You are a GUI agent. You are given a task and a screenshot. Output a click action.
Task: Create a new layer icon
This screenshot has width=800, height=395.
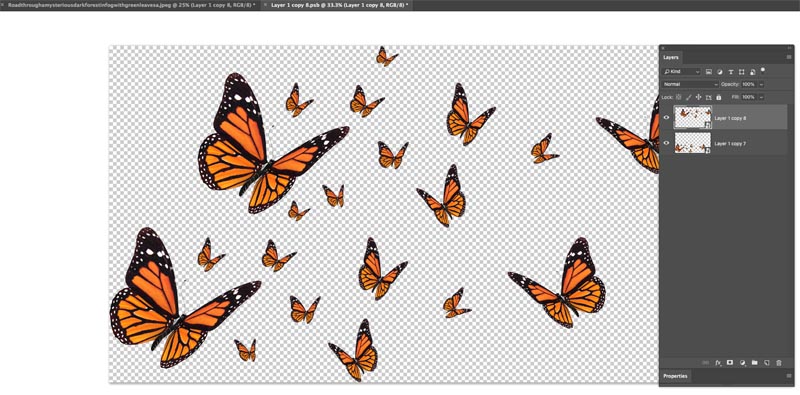click(766, 363)
